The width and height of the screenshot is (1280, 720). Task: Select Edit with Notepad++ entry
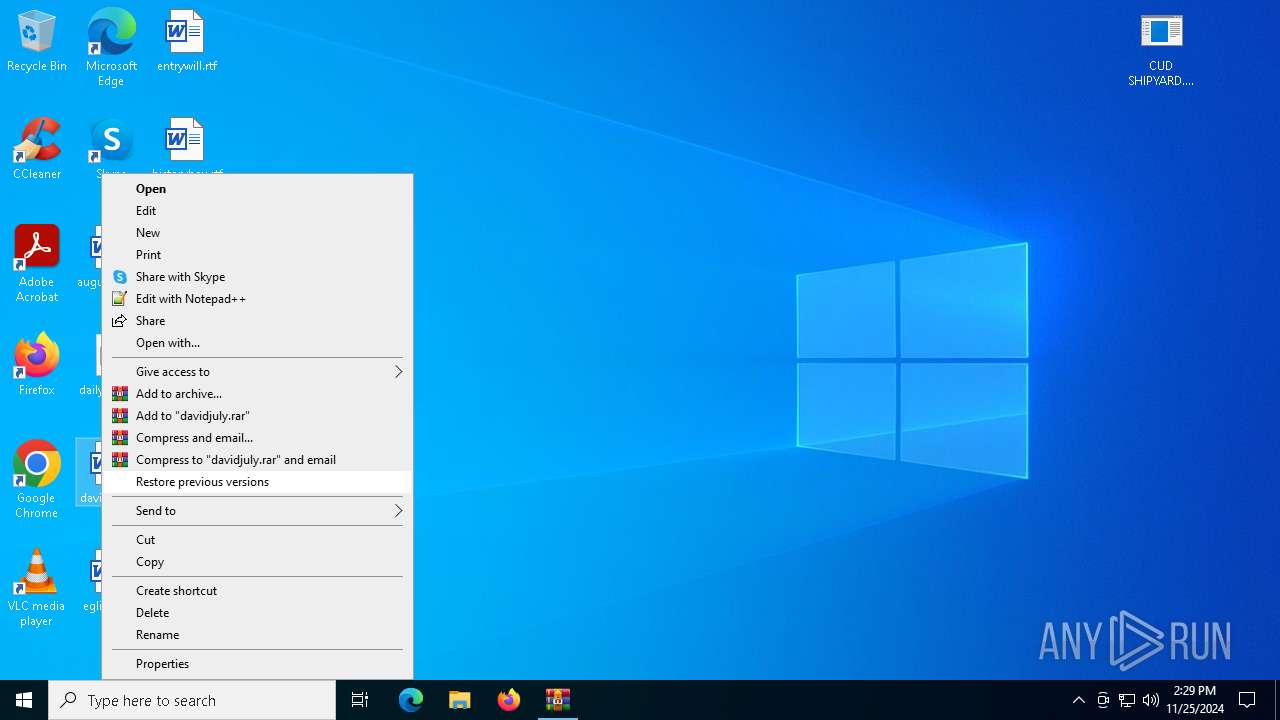click(258, 298)
